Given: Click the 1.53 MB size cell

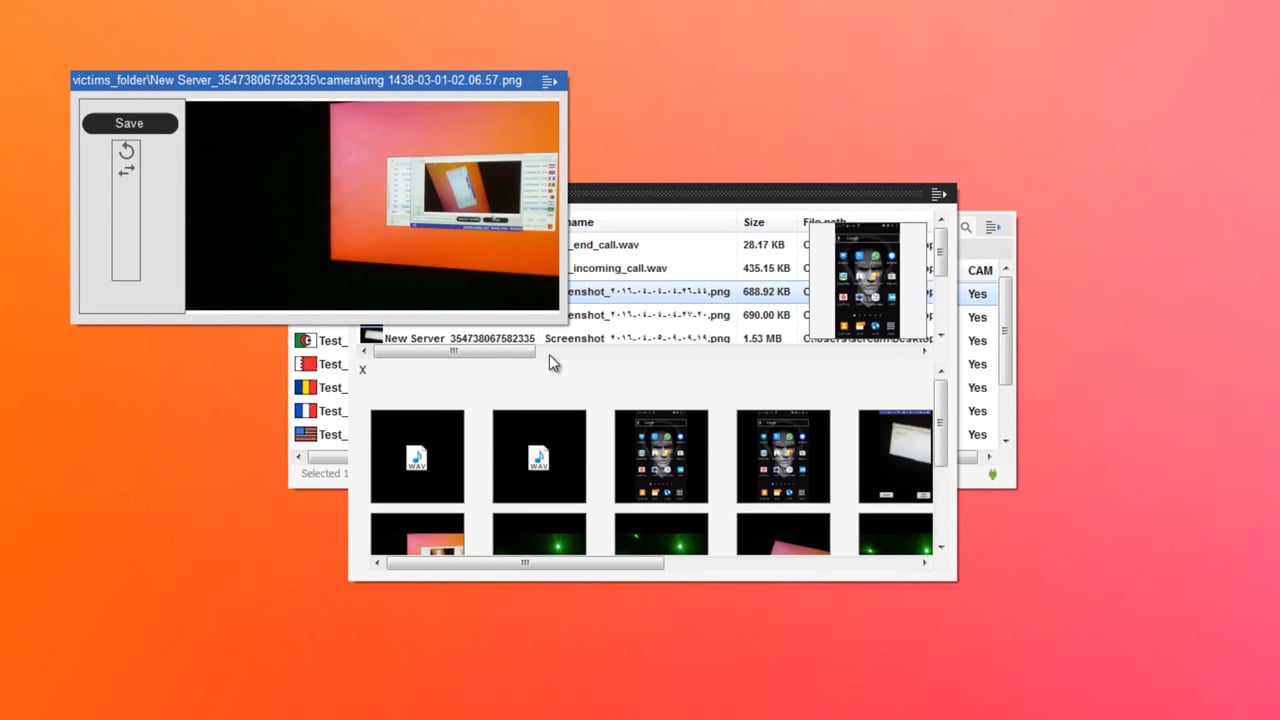Looking at the screenshot, I should coord(763,339).
